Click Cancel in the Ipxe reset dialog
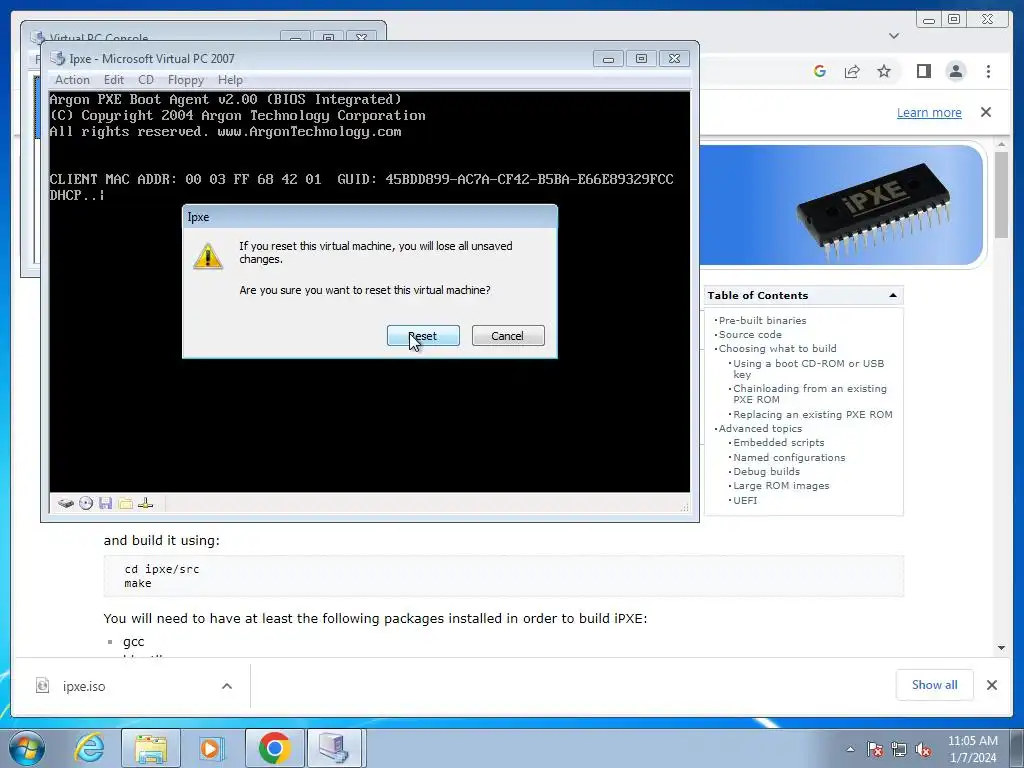This screenshot has height=768, width=1024. click(507, 336)
